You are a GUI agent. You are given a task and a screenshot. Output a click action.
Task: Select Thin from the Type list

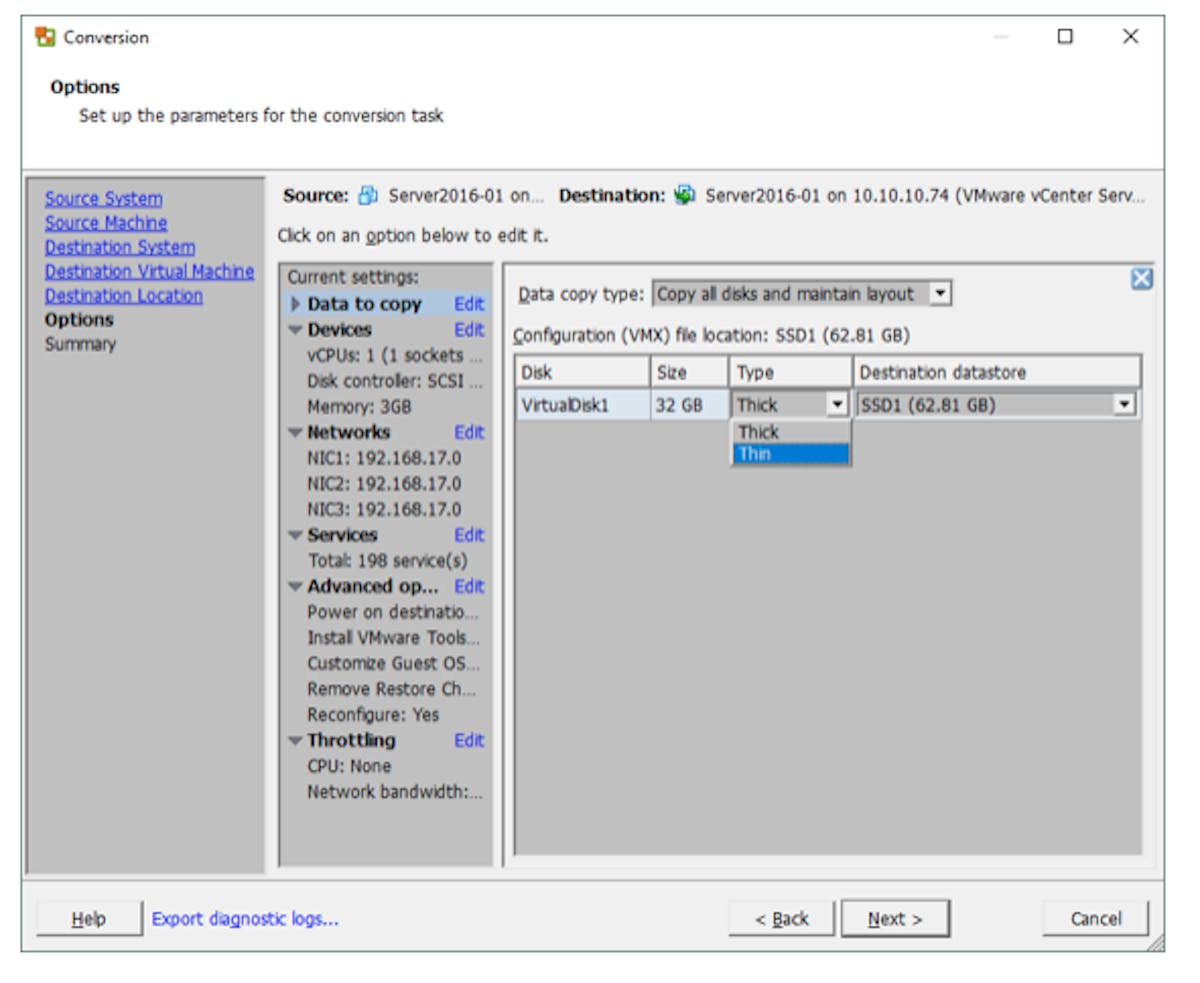coord(790,454)
